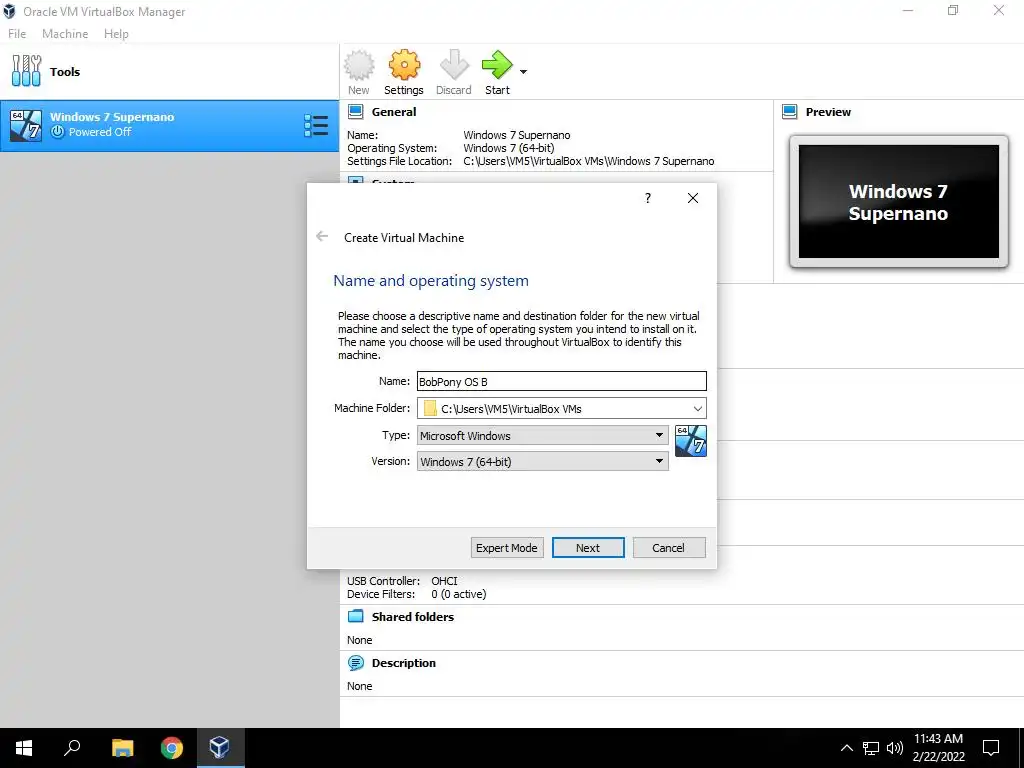Open the Version dropdown Windows 7 (64-bit)
Image resolution: width=1024 pixels, height=768 pixels.
(543, 462)
